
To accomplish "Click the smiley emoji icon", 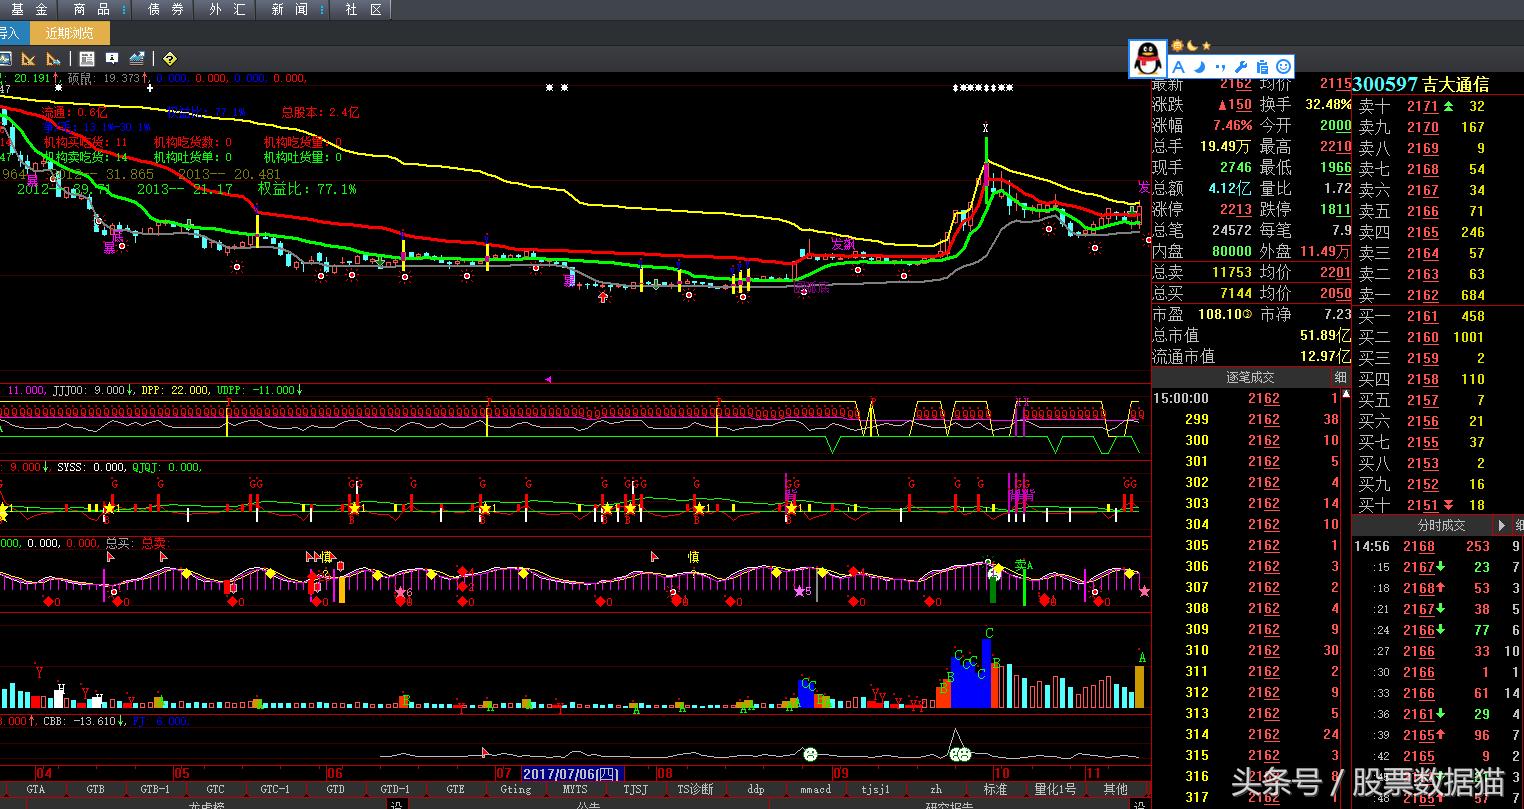I will pyautogui.click(x=1284, y=67).
